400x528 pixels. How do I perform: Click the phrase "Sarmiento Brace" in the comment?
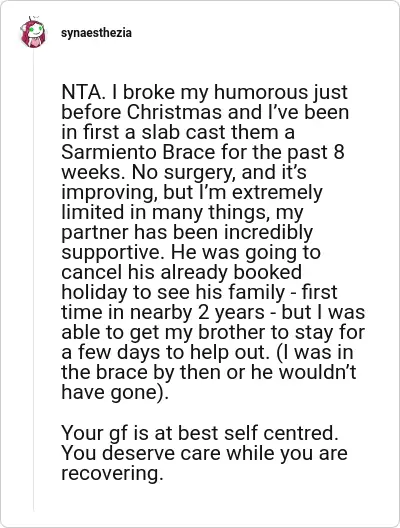[138, 152]
